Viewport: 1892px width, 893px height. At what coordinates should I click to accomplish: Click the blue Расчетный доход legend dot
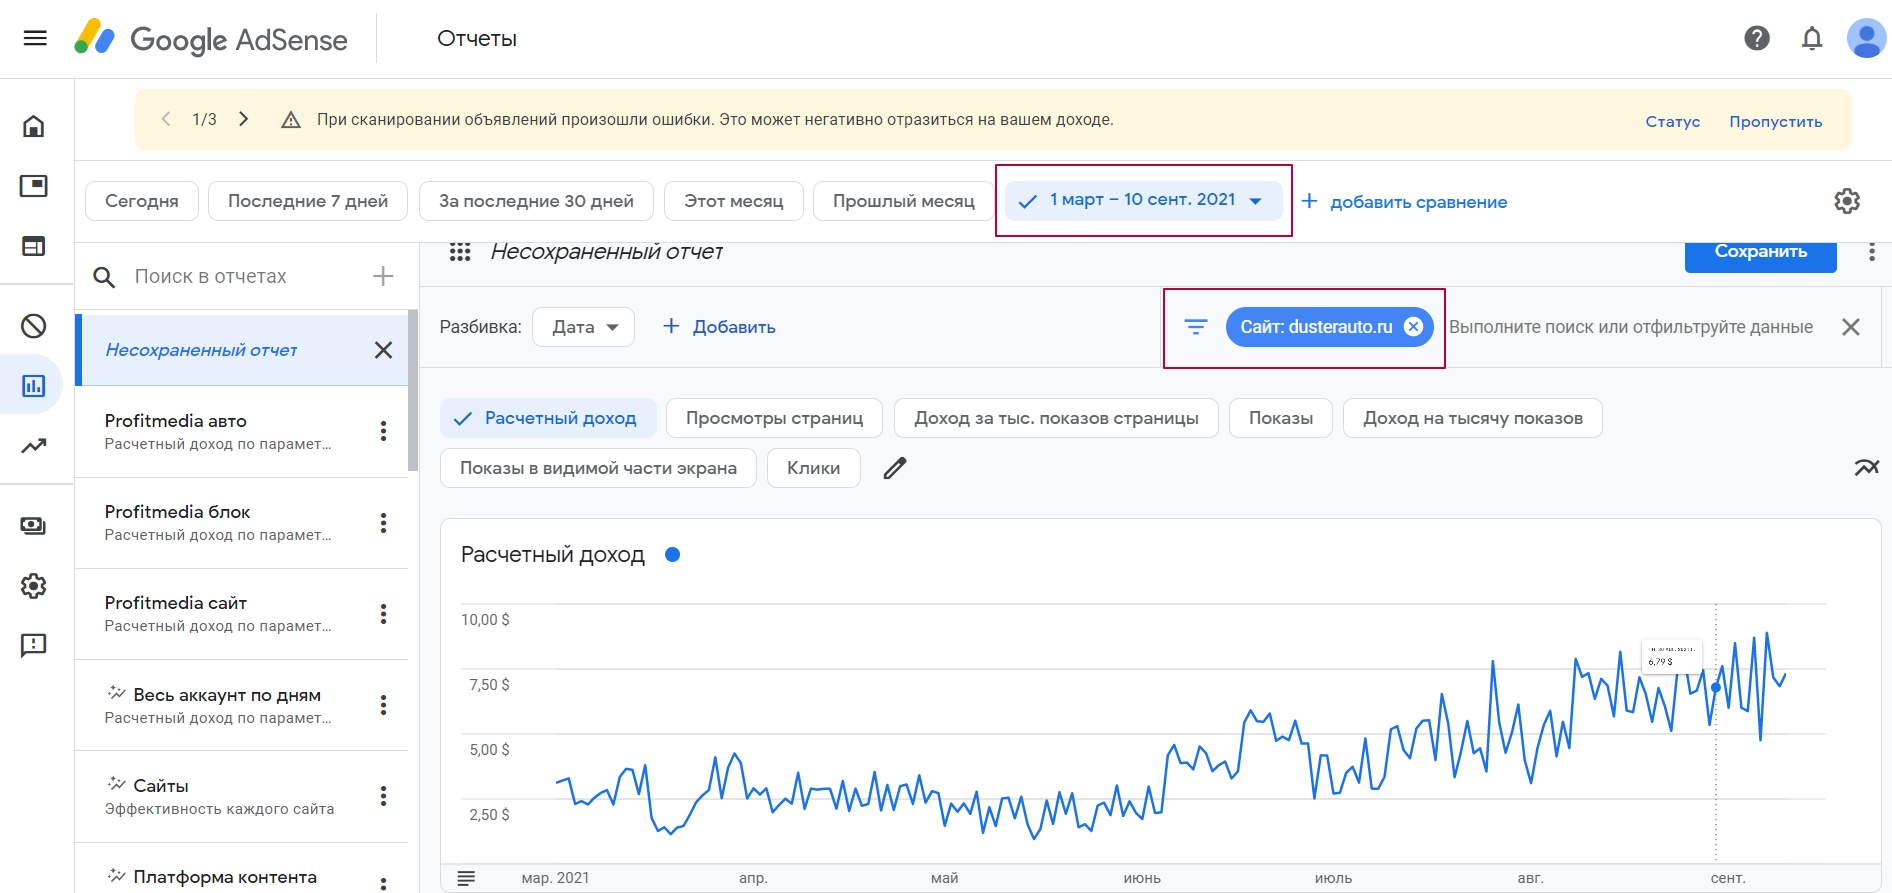click(x=673, y=555)
